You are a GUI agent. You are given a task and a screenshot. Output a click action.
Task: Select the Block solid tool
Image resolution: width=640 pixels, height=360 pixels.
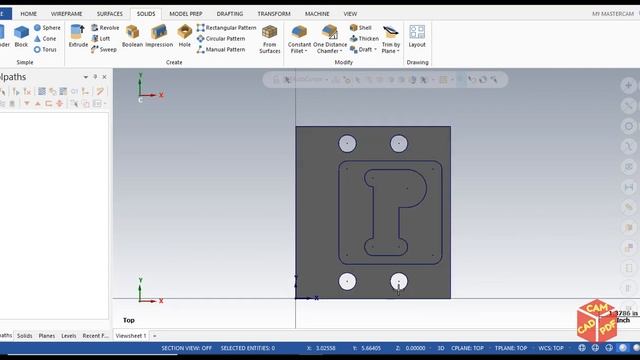coord(21,36)
